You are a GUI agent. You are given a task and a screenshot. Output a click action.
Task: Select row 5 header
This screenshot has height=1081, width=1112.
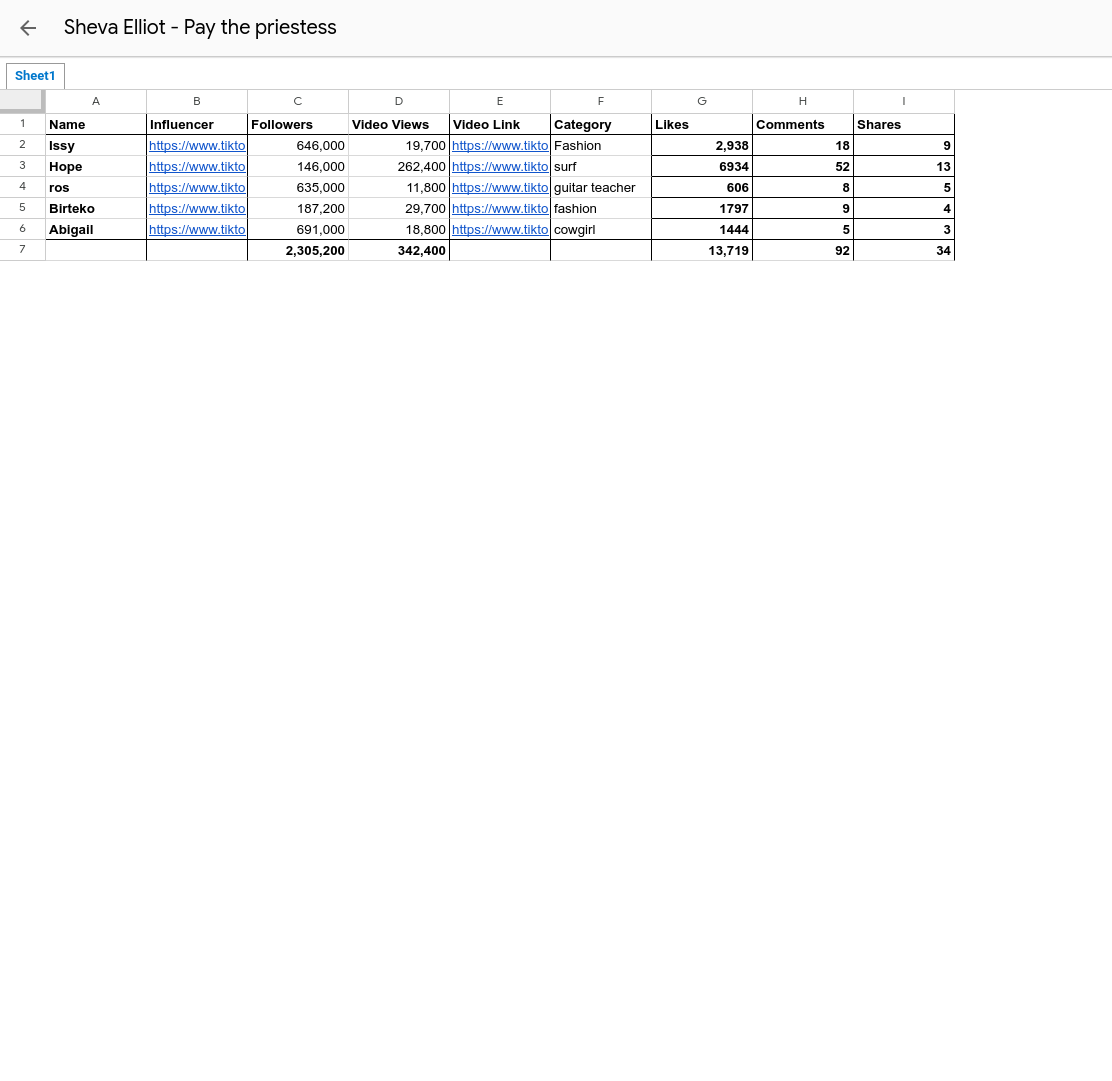(x=23, y=208)
